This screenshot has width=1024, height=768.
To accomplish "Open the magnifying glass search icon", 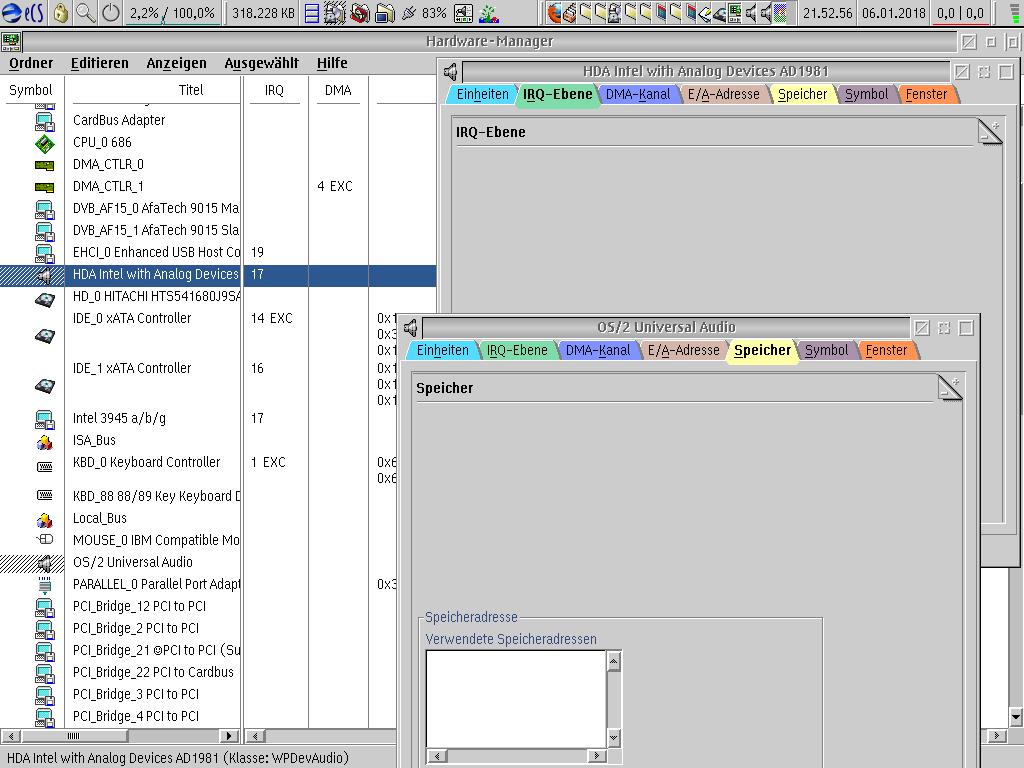I will coord(85,12).
